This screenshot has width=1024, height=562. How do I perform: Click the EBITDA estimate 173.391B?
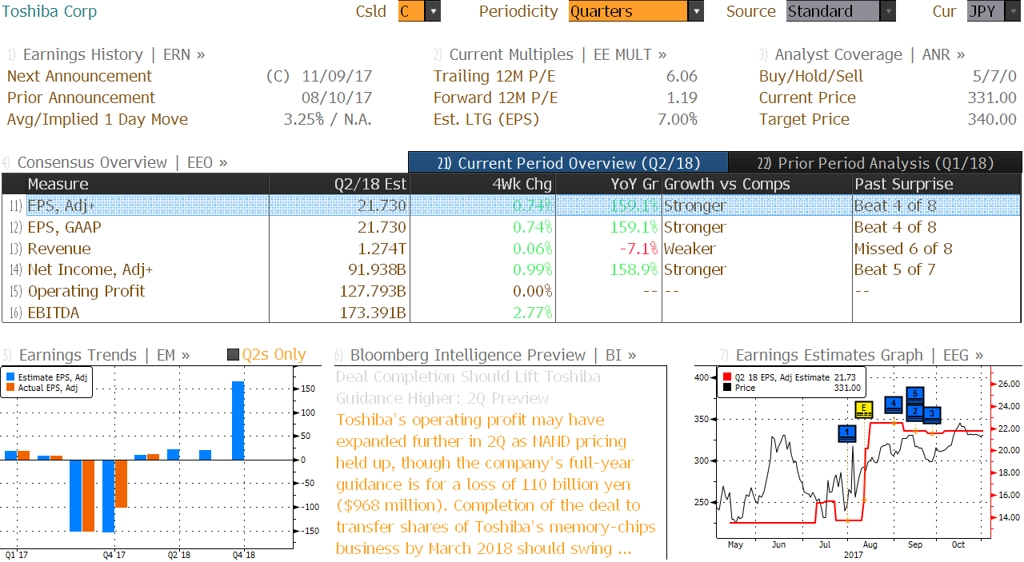[x=373, y=313]
